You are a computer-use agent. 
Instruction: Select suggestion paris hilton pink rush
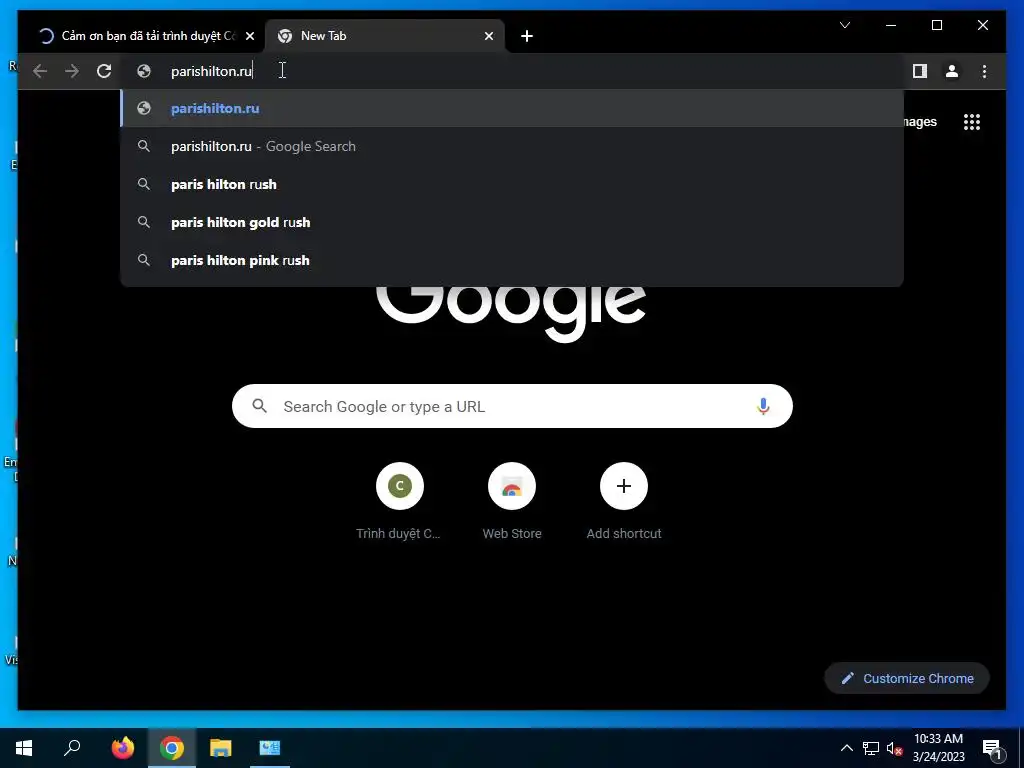pyautogui.click(x=512, y=260)
